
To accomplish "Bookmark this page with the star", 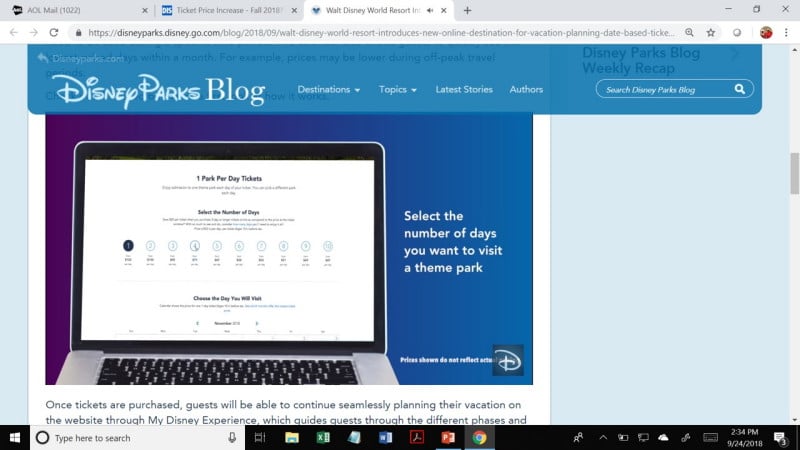I will pyautogui.click(x=711, y=33).
